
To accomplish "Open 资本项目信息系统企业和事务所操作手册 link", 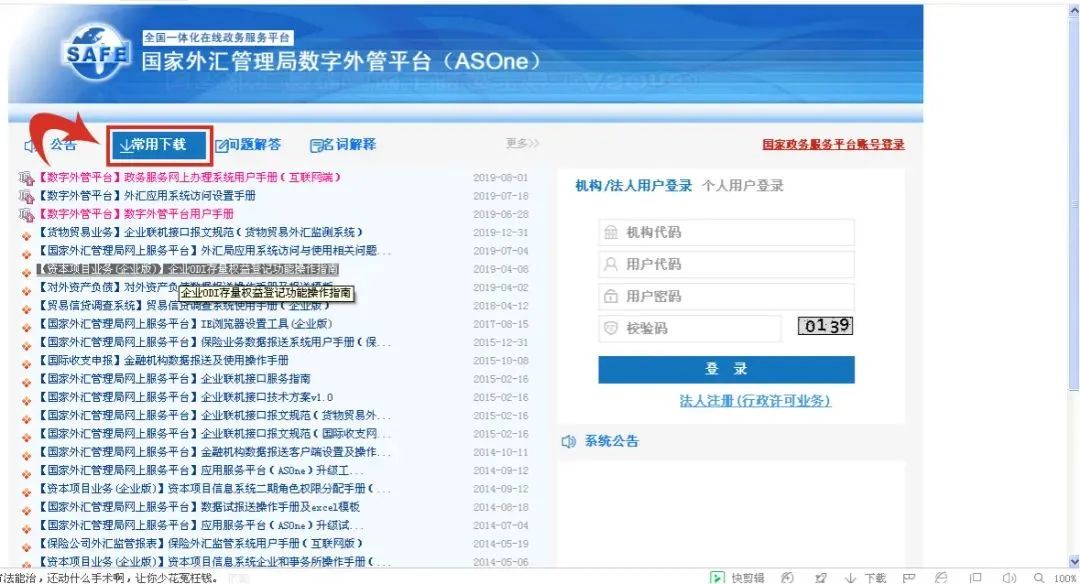I will [x=279, y=563].
